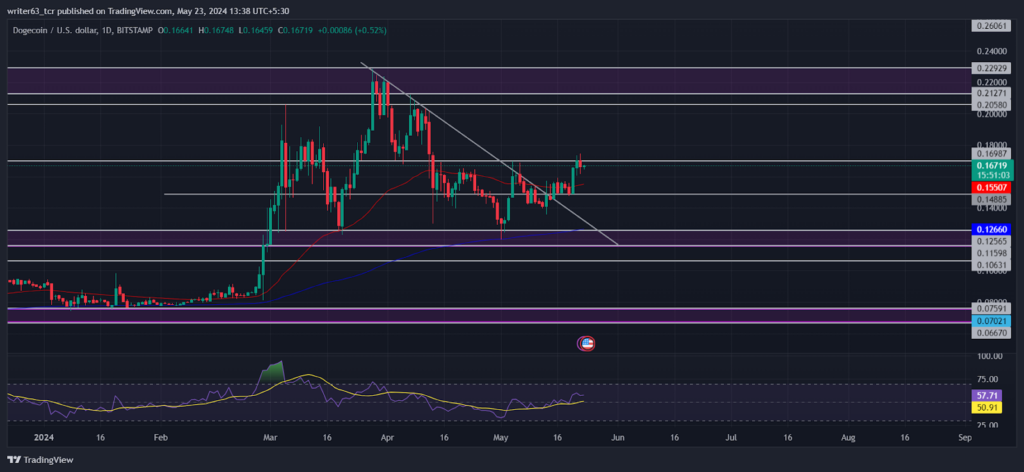Select the 0.26061 price label

[x=991, y=26]
